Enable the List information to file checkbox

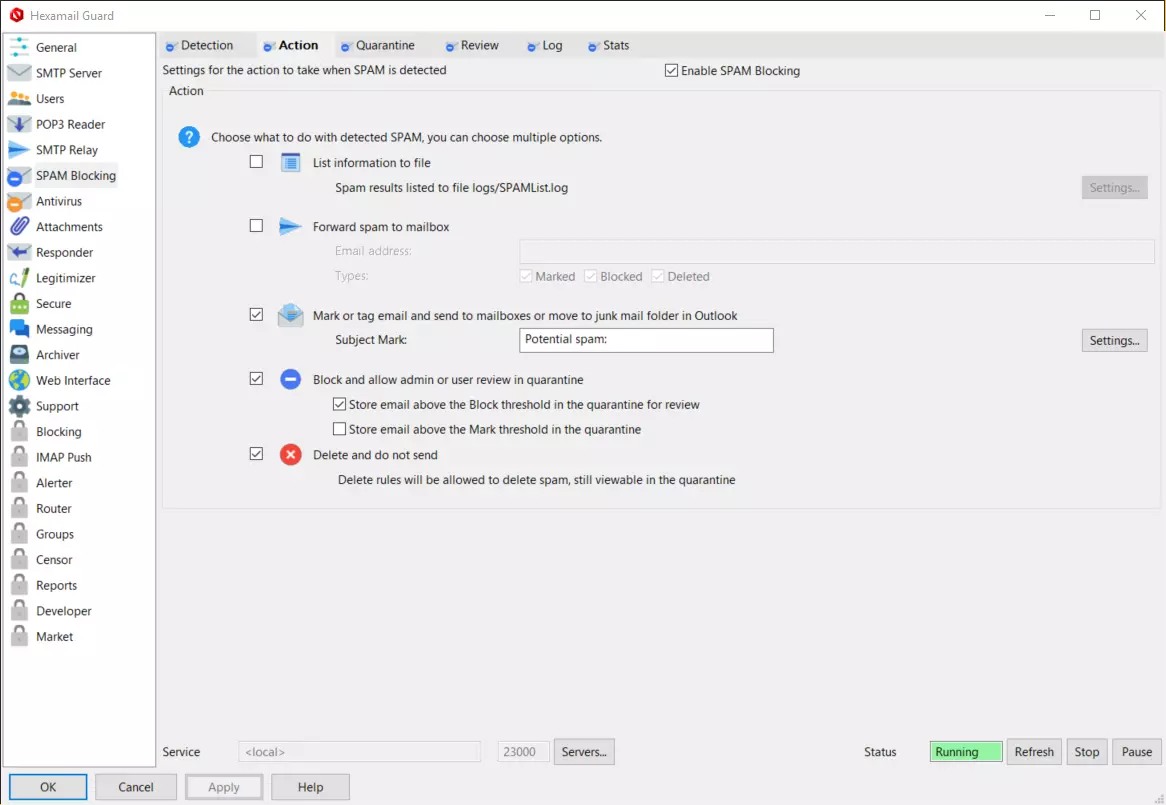point(257,162)
